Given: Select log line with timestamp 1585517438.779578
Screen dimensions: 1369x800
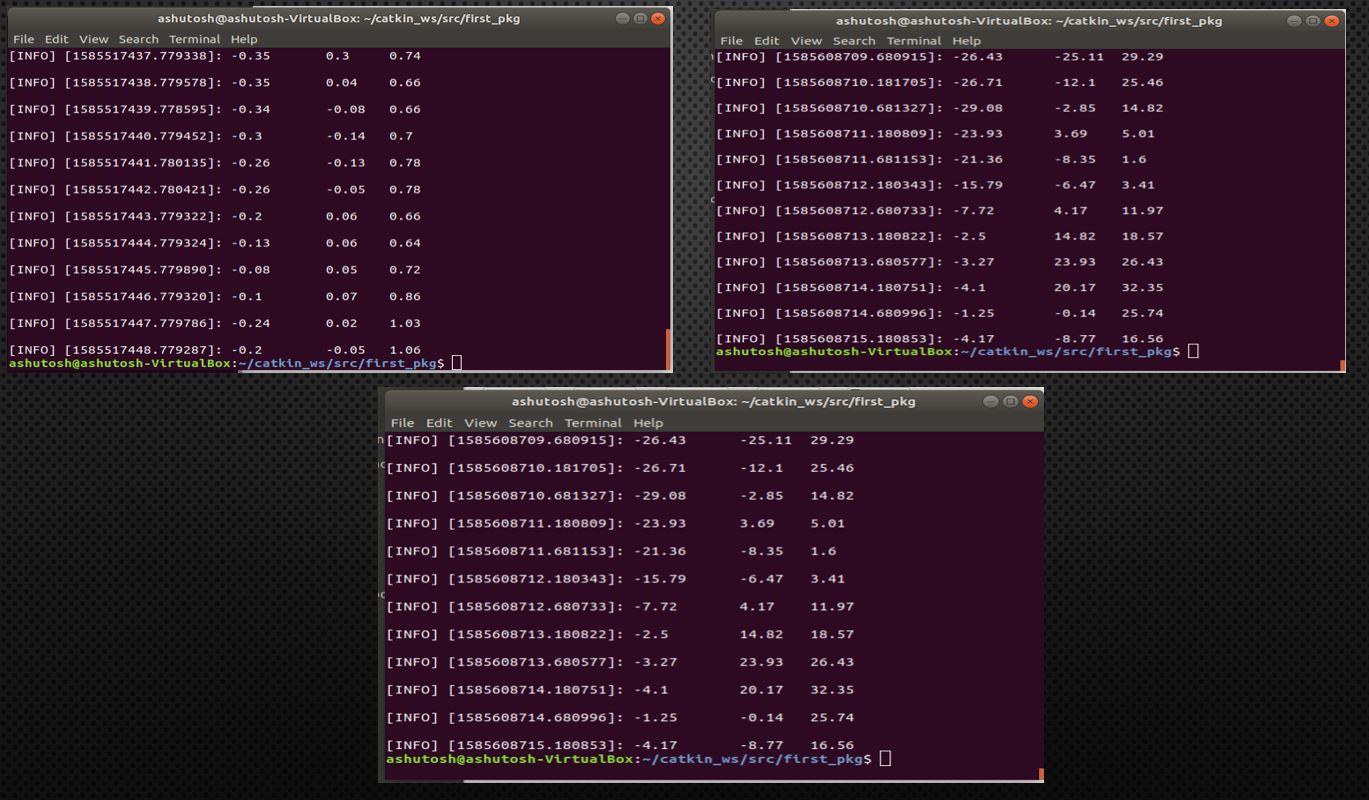Looking at the screenshot, I should [x=215, y=82].
